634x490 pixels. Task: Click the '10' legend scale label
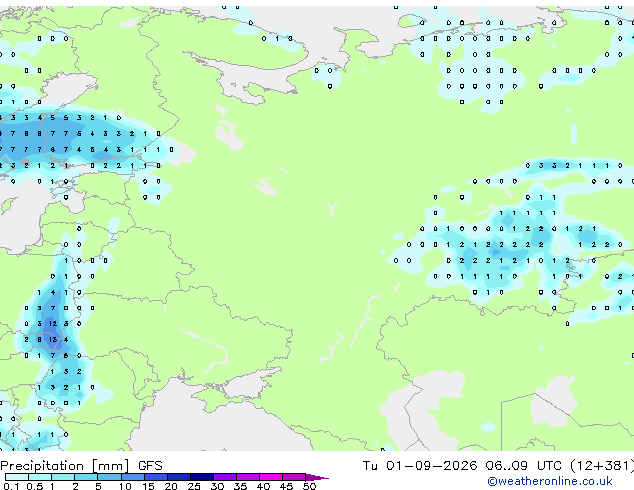[125, 486]
